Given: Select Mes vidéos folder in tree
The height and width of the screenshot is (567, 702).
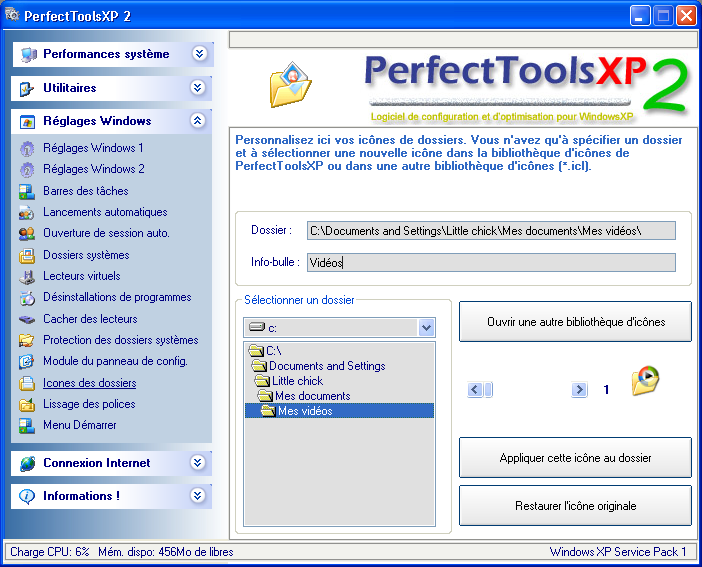Looking at the screenshot, I should (339, 411).
